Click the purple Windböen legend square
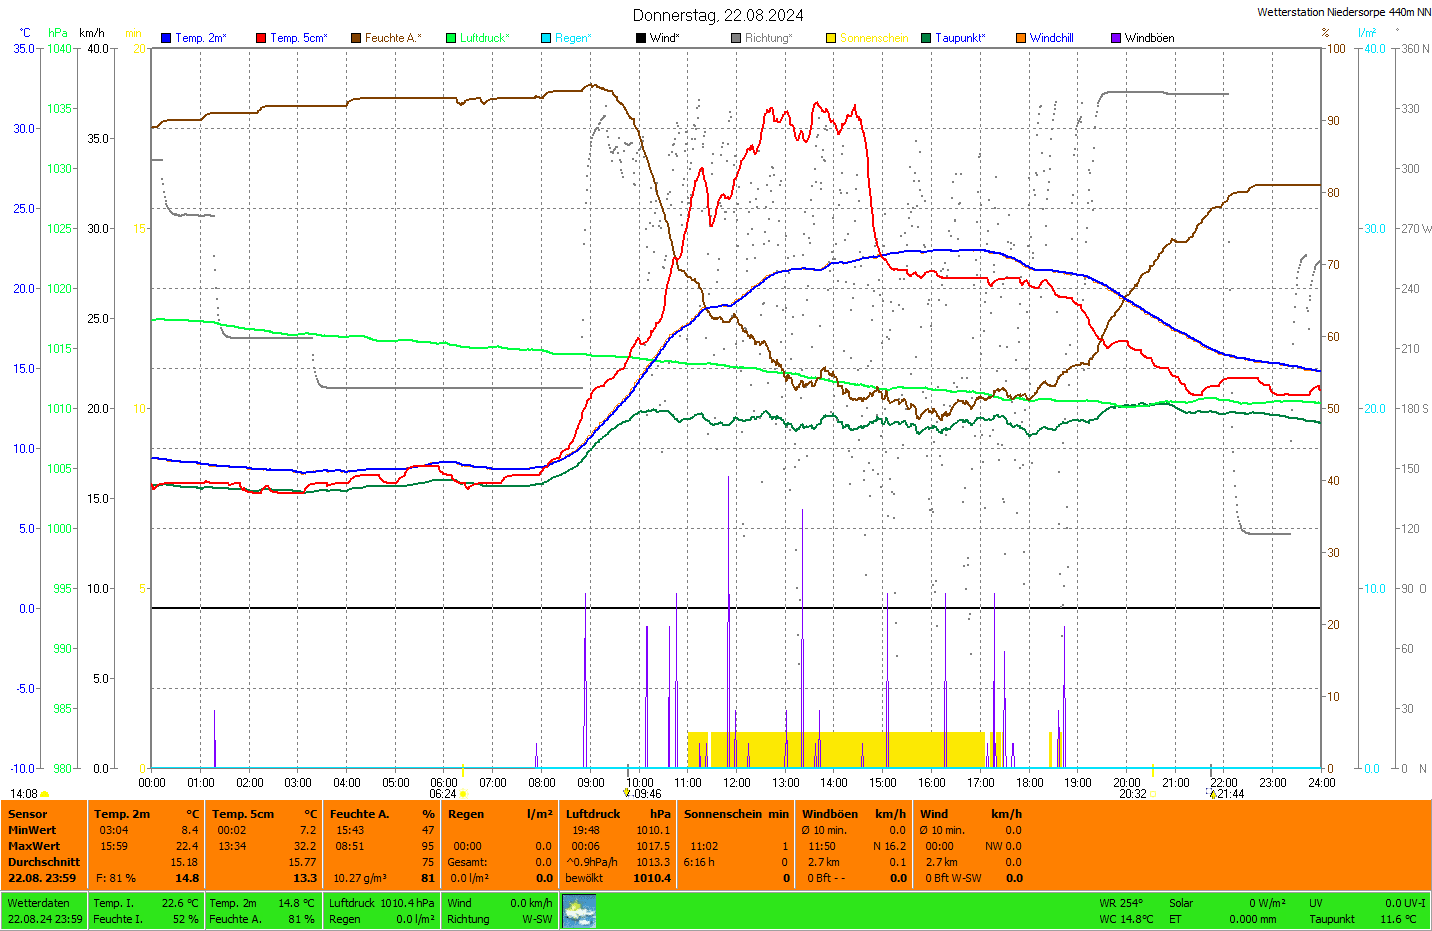1432x931 pixels. click(x=1116, y=38)
